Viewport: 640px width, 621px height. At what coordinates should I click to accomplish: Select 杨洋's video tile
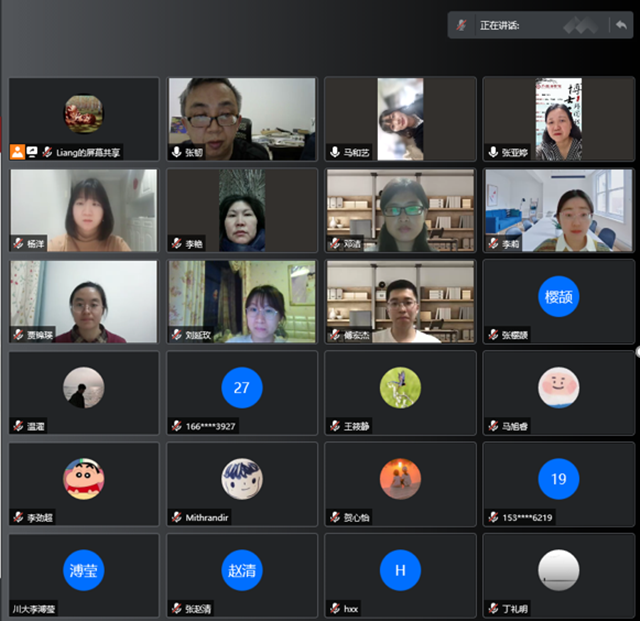click(84, 210)
